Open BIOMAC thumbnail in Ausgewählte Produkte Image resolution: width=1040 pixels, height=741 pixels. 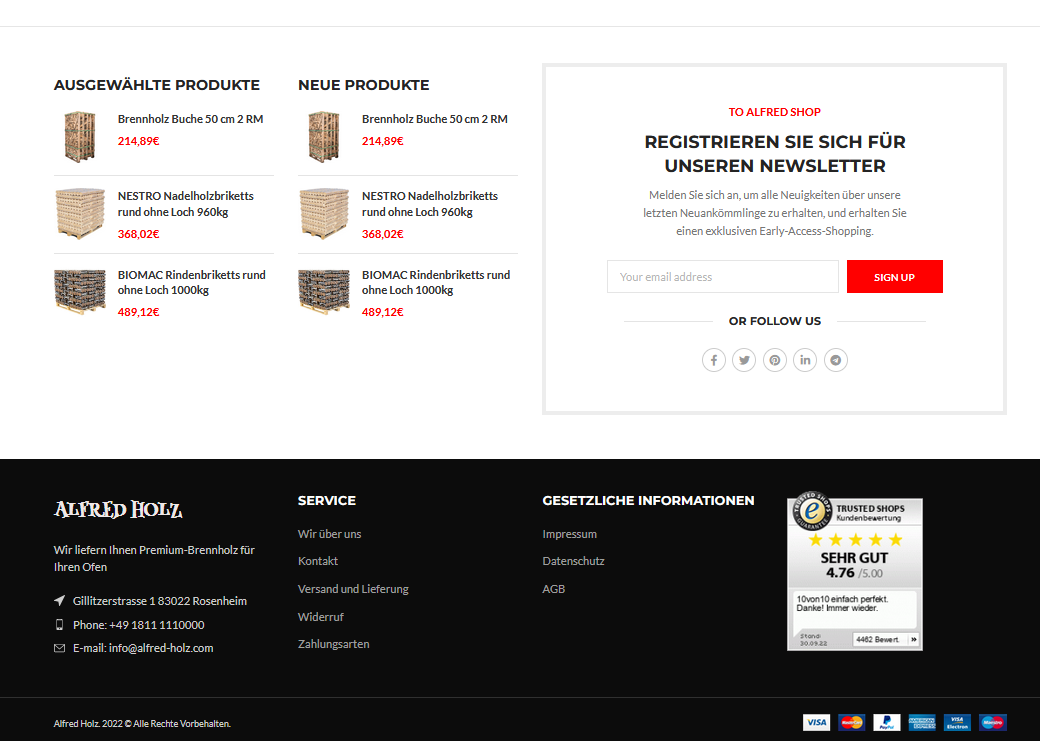pos(80,291)
